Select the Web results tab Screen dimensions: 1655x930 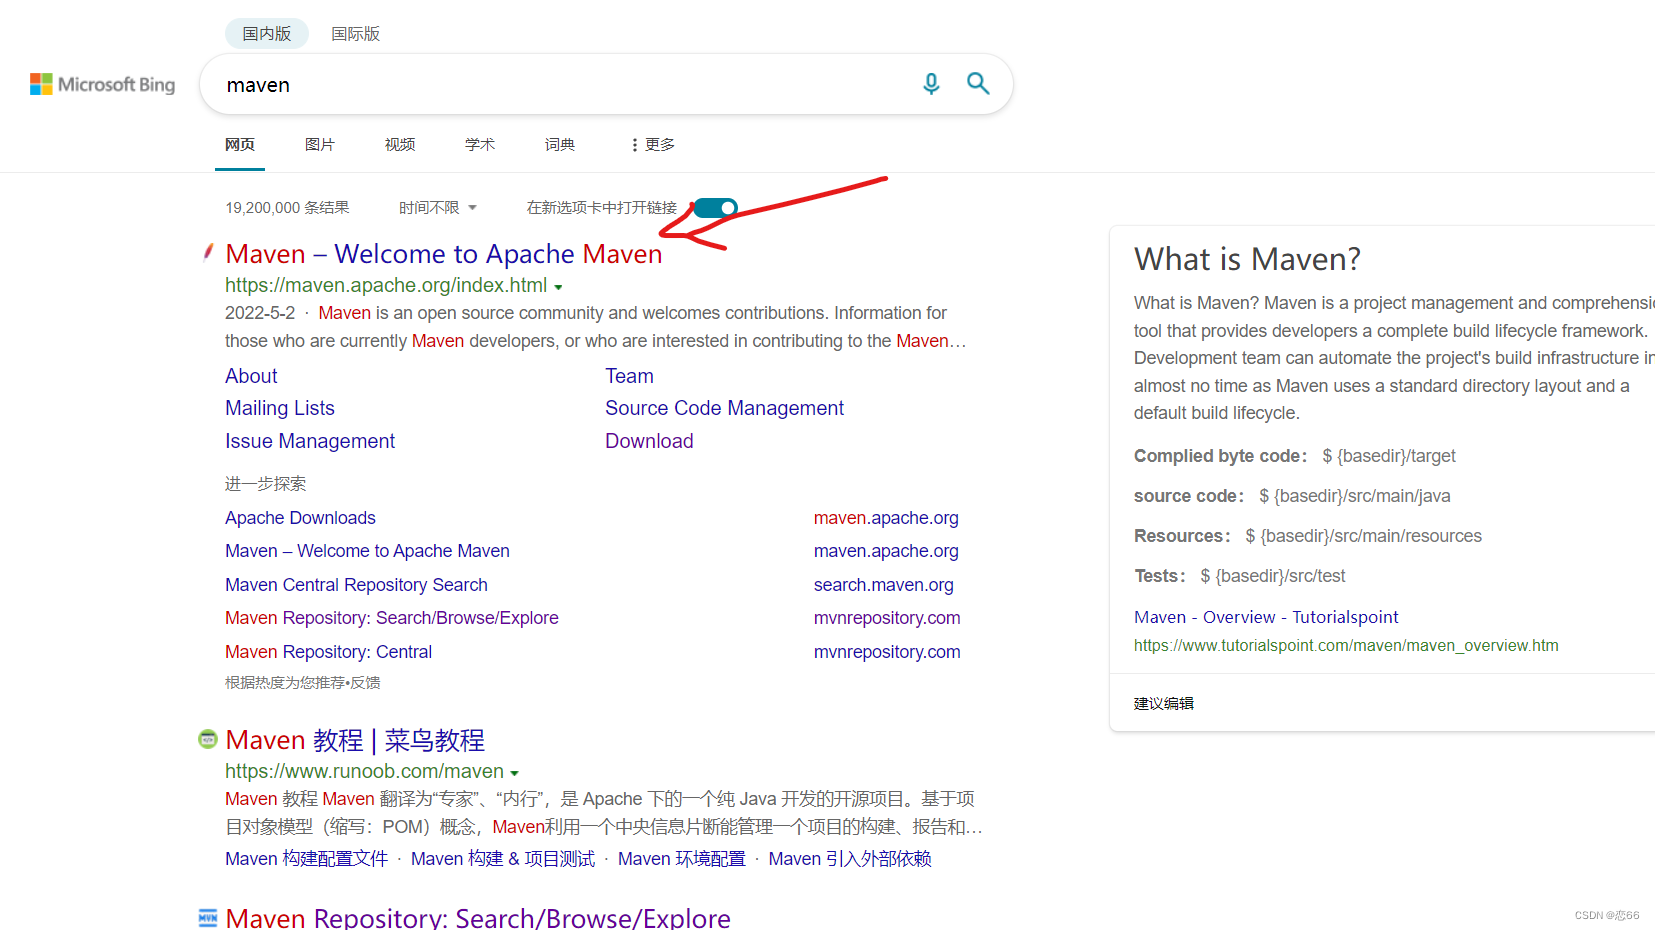coord(240,145)
